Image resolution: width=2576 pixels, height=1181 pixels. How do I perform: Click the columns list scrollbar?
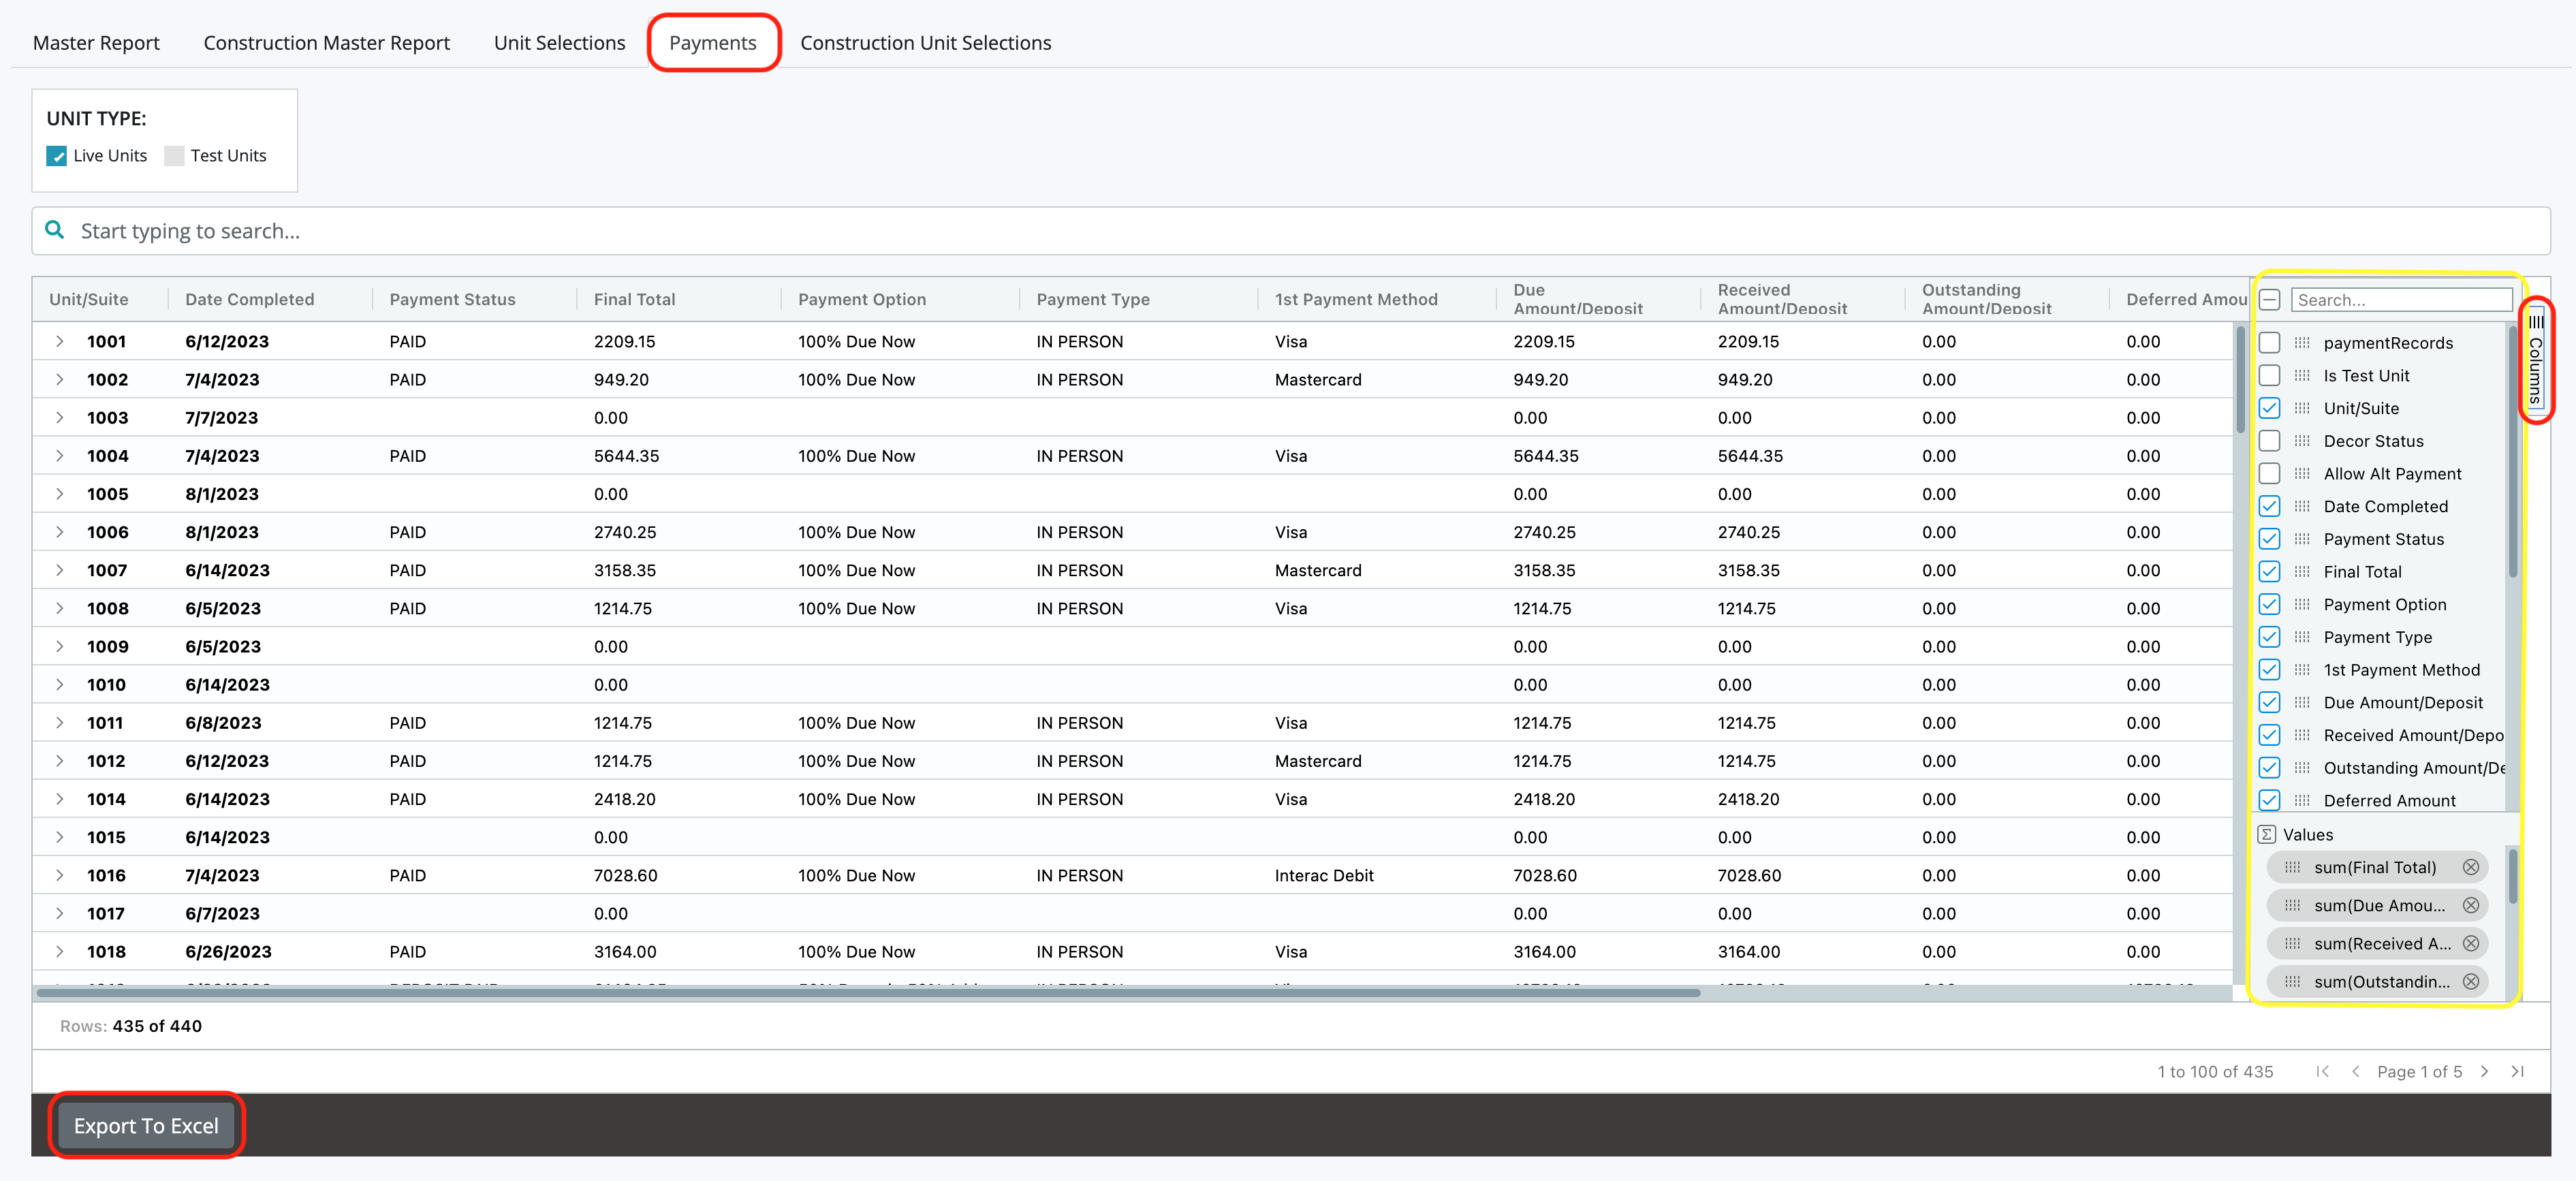pyautogui.click(x=2513, y=452)
